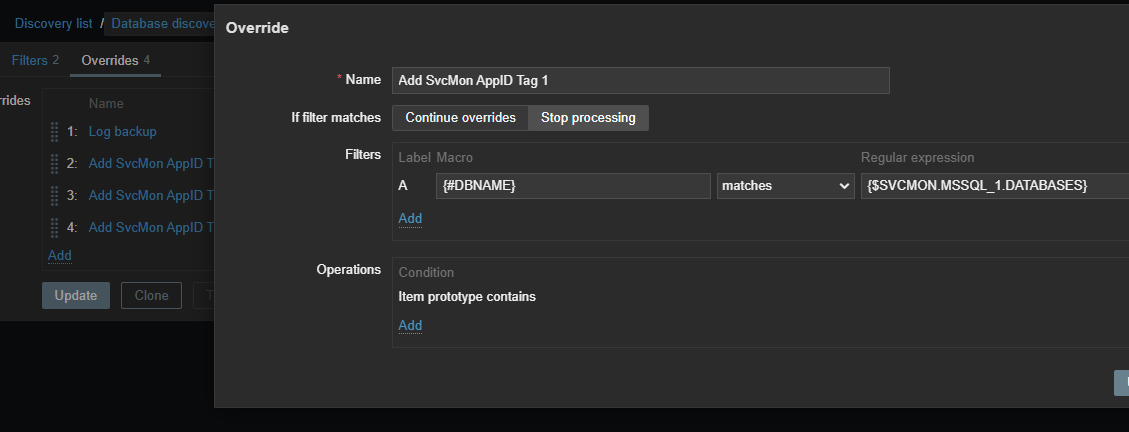Click the Clone button
This screenshot has width=1129, height=432.
tap(151, 295)
